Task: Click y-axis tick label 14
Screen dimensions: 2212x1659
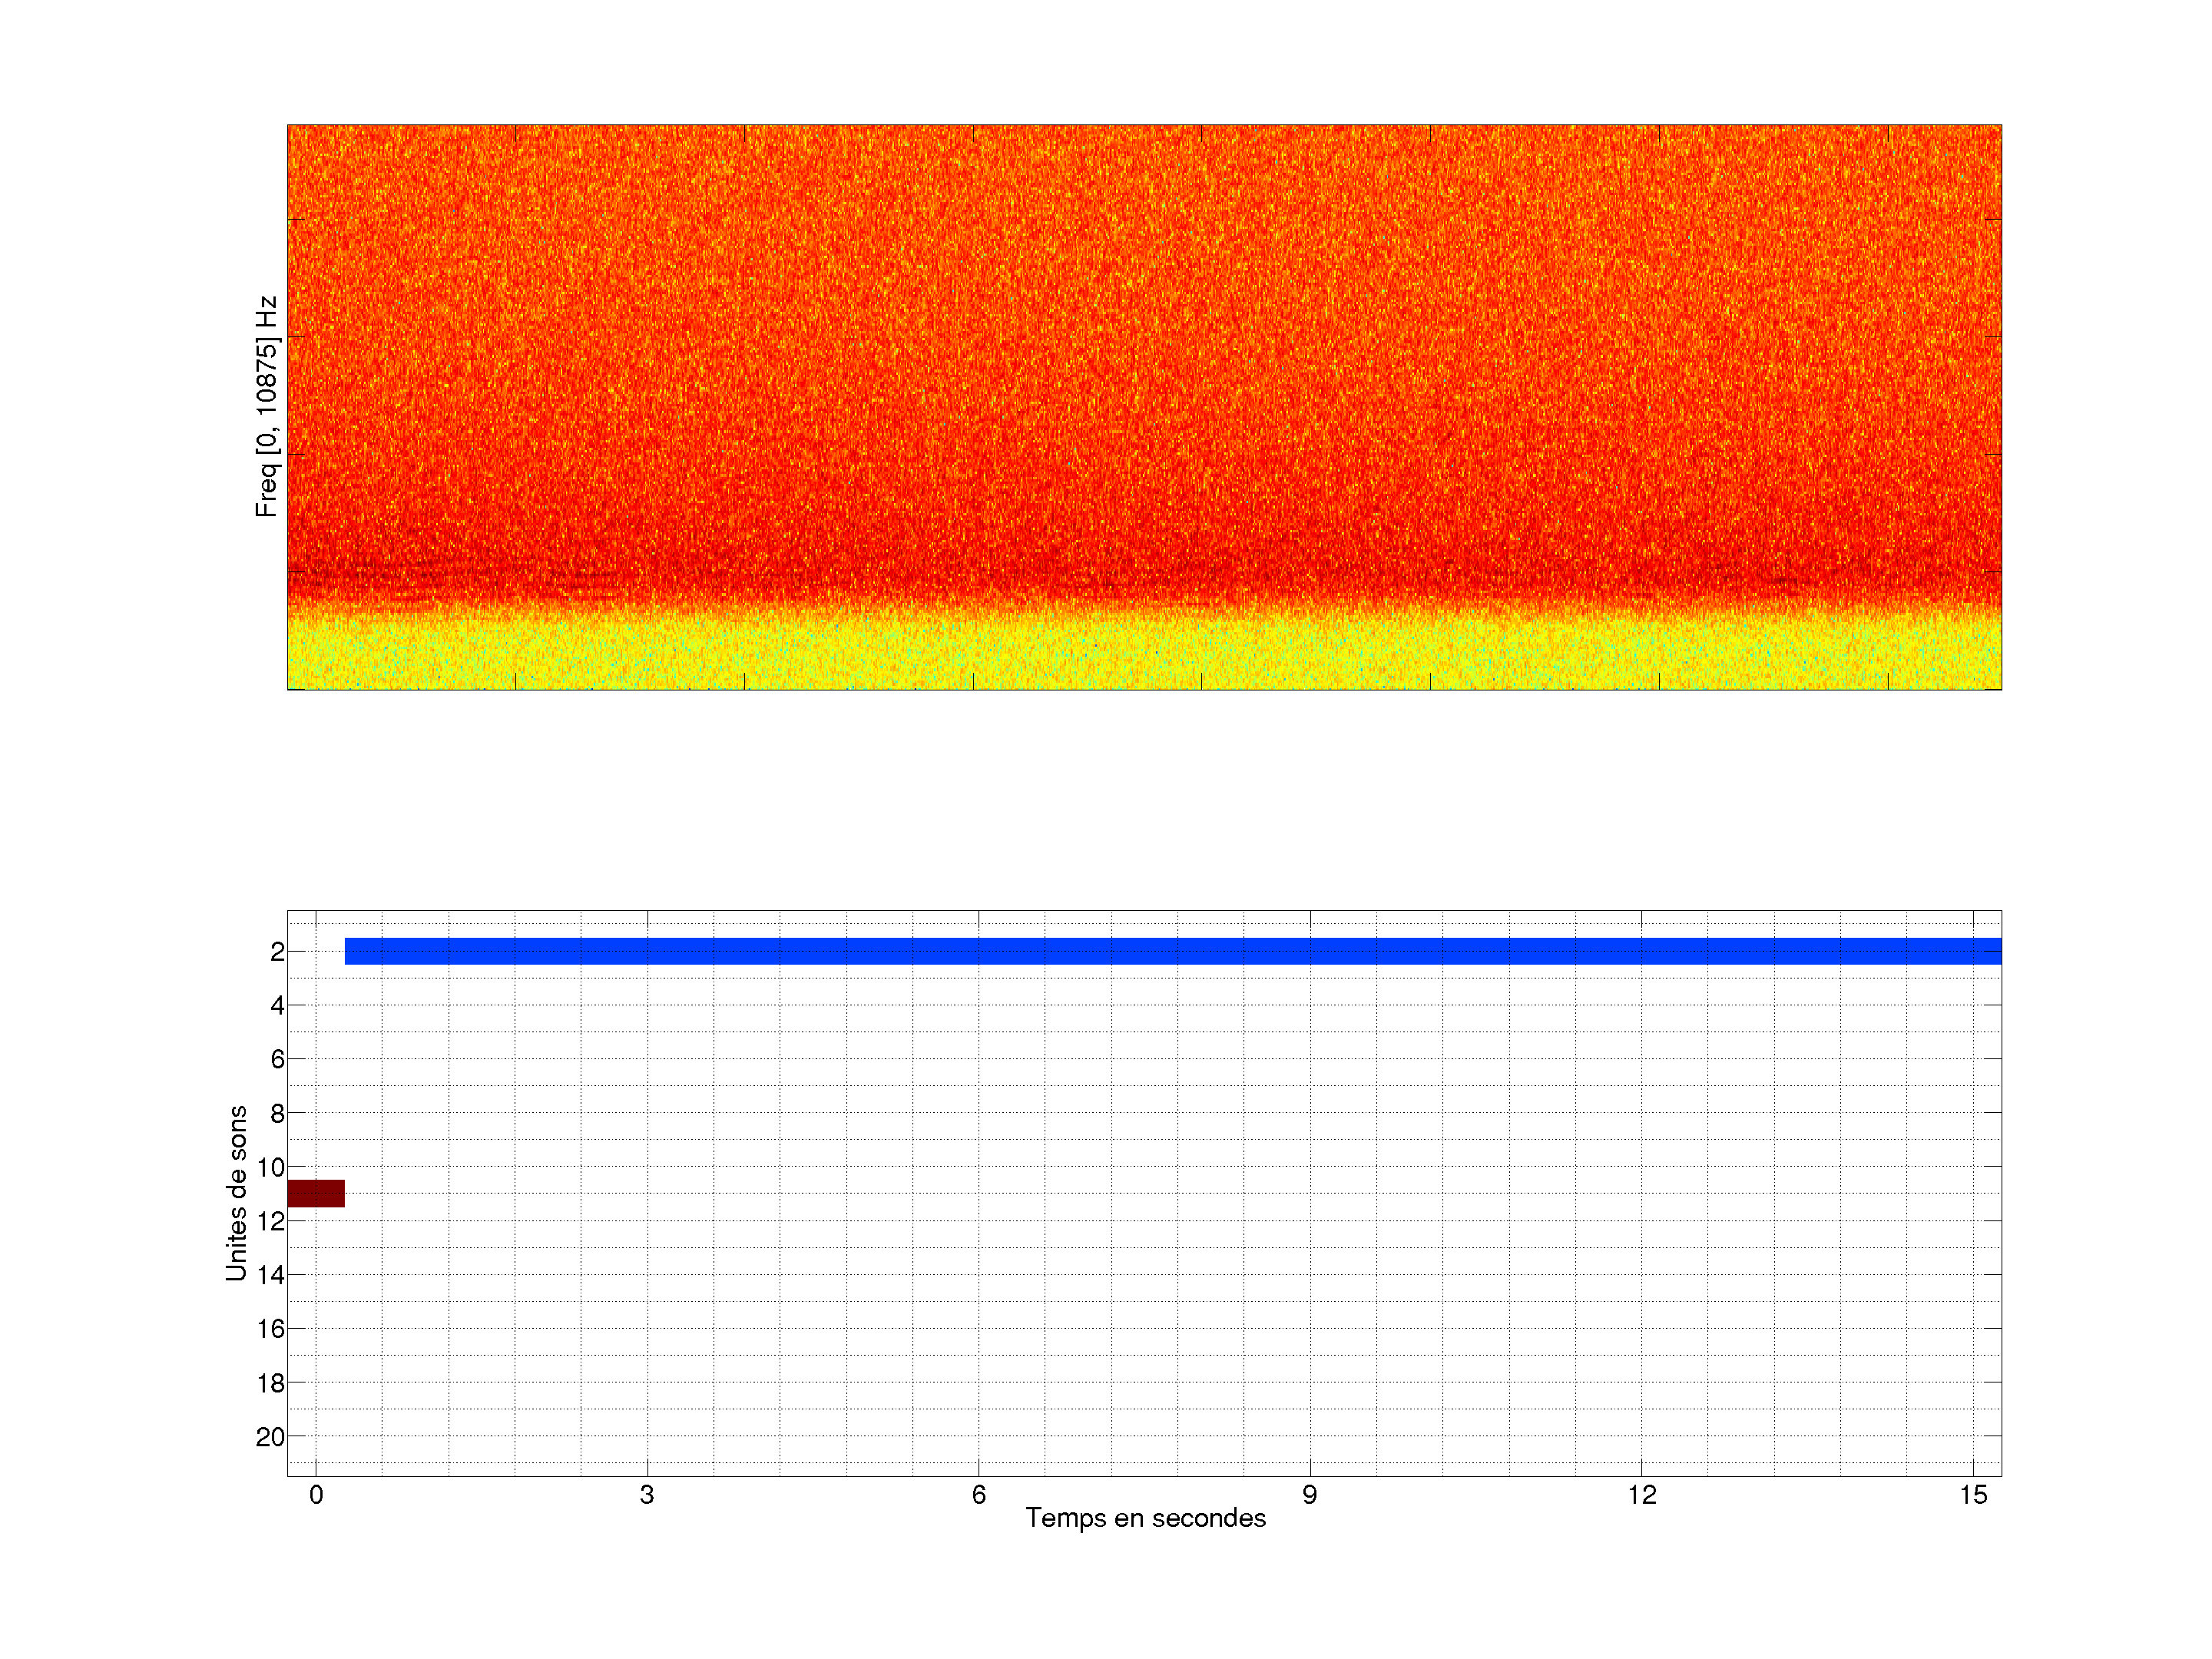Action: click(270, 1275)
